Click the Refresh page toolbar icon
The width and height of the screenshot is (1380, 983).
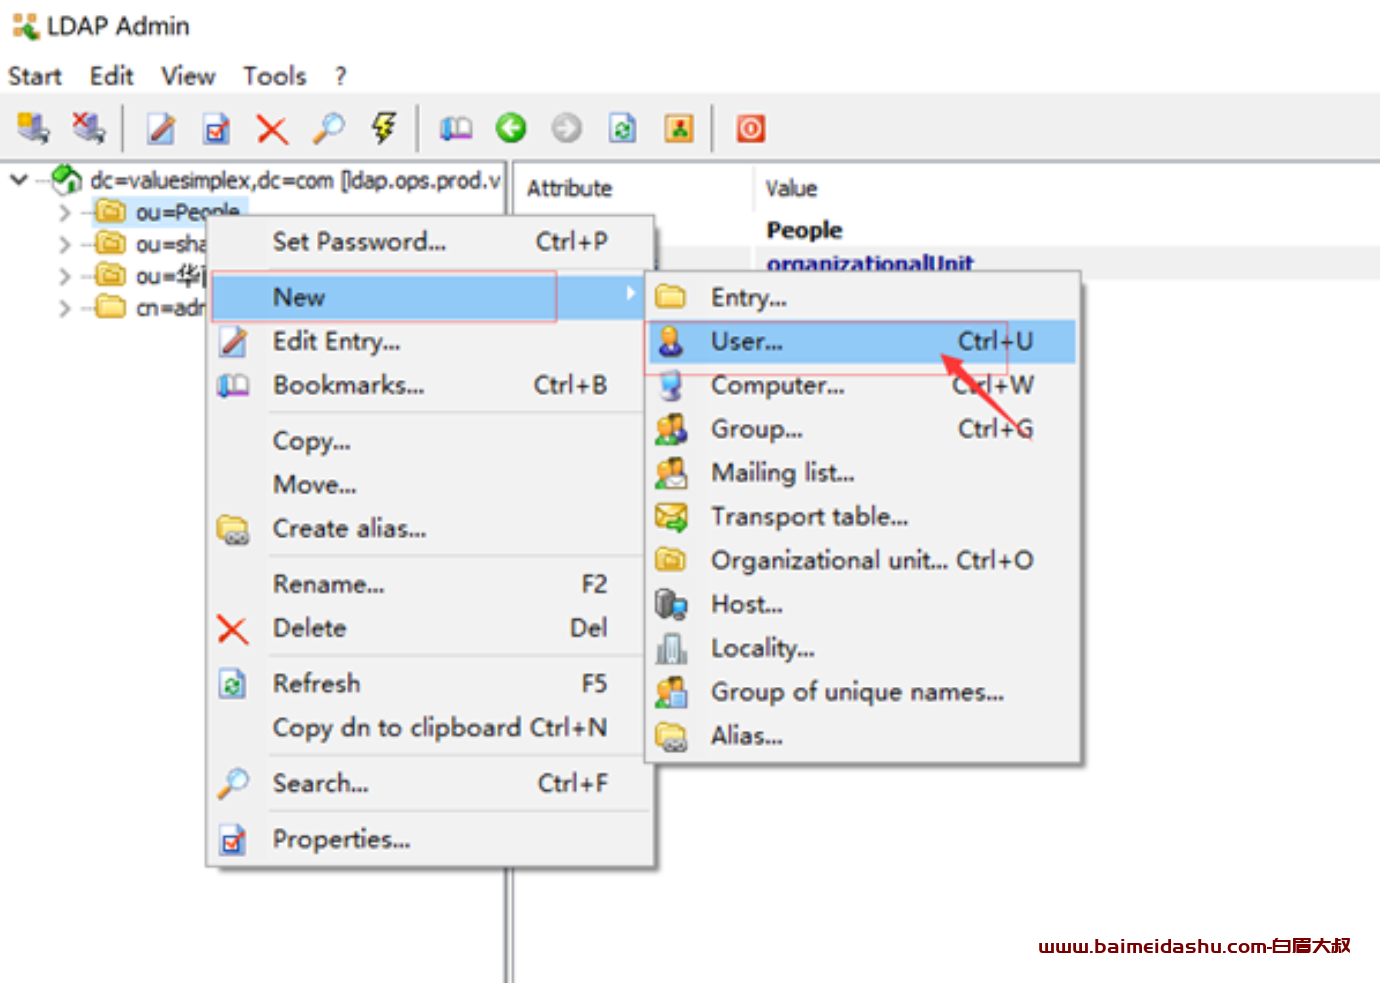(623, 128)
